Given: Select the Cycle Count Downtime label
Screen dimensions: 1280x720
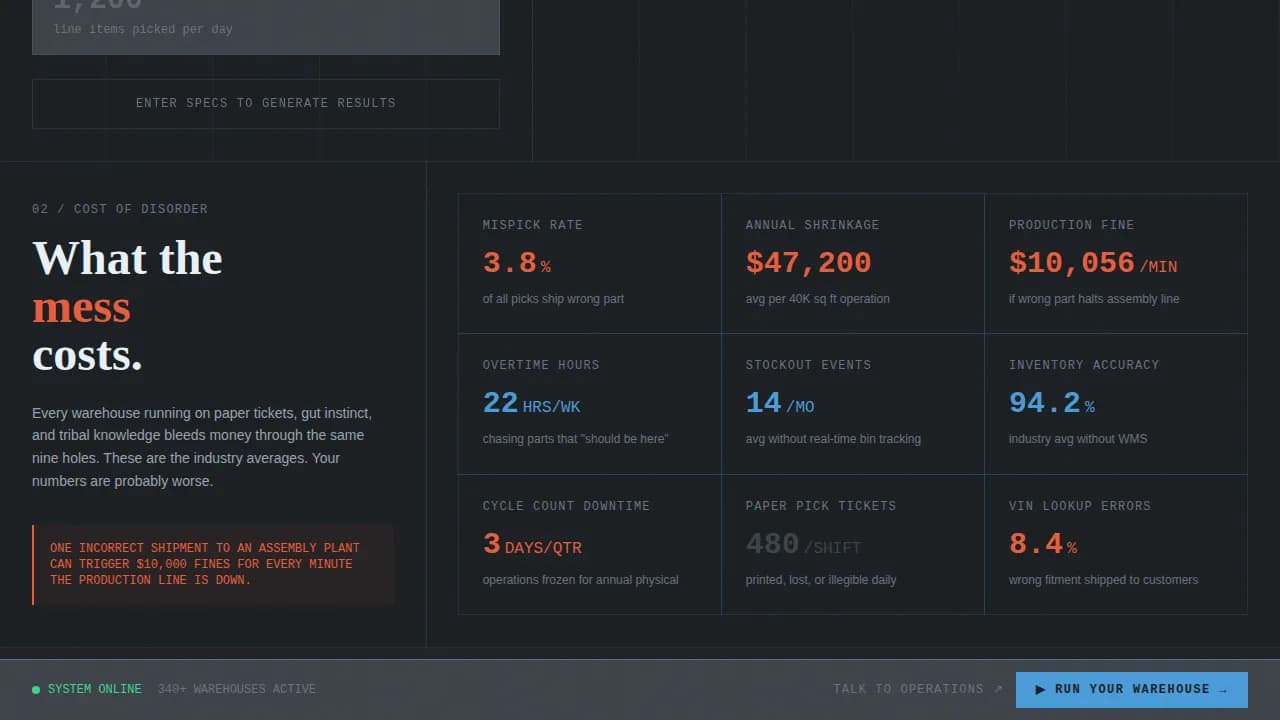Looking at the screenshot, I should pyautogui.click(x=566, y=506).
